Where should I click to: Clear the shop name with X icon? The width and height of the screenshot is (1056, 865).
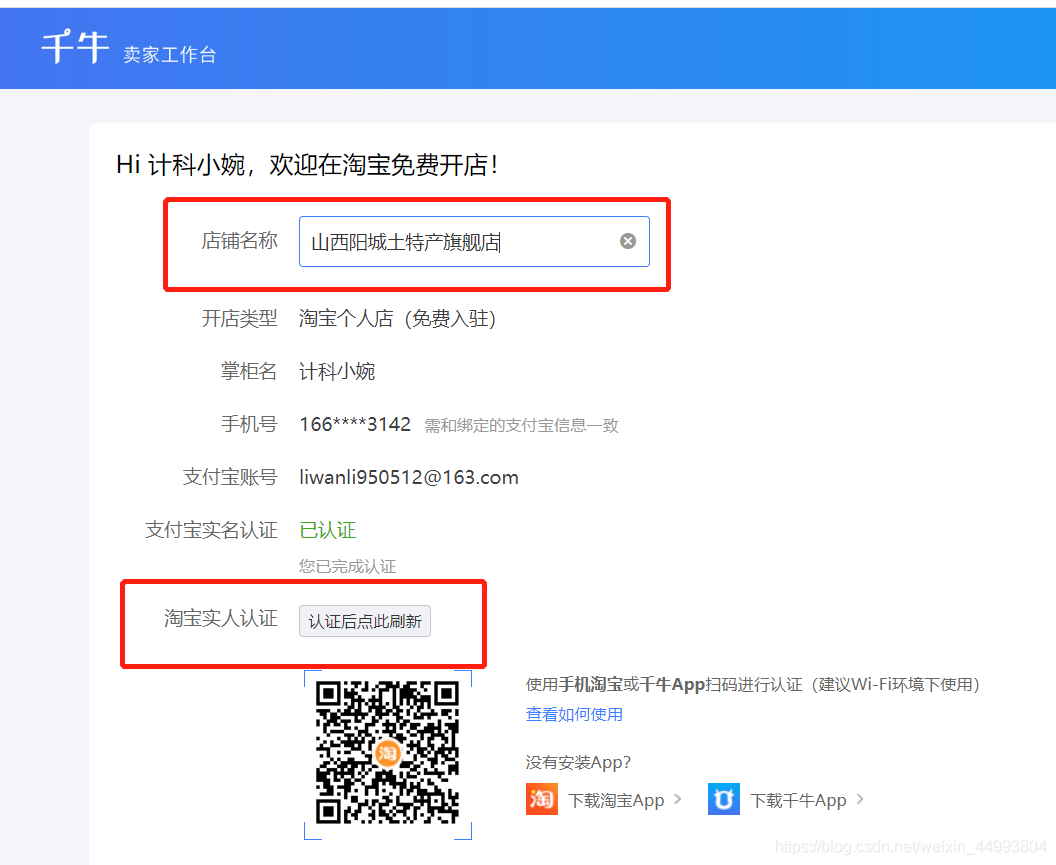point(628,241)
